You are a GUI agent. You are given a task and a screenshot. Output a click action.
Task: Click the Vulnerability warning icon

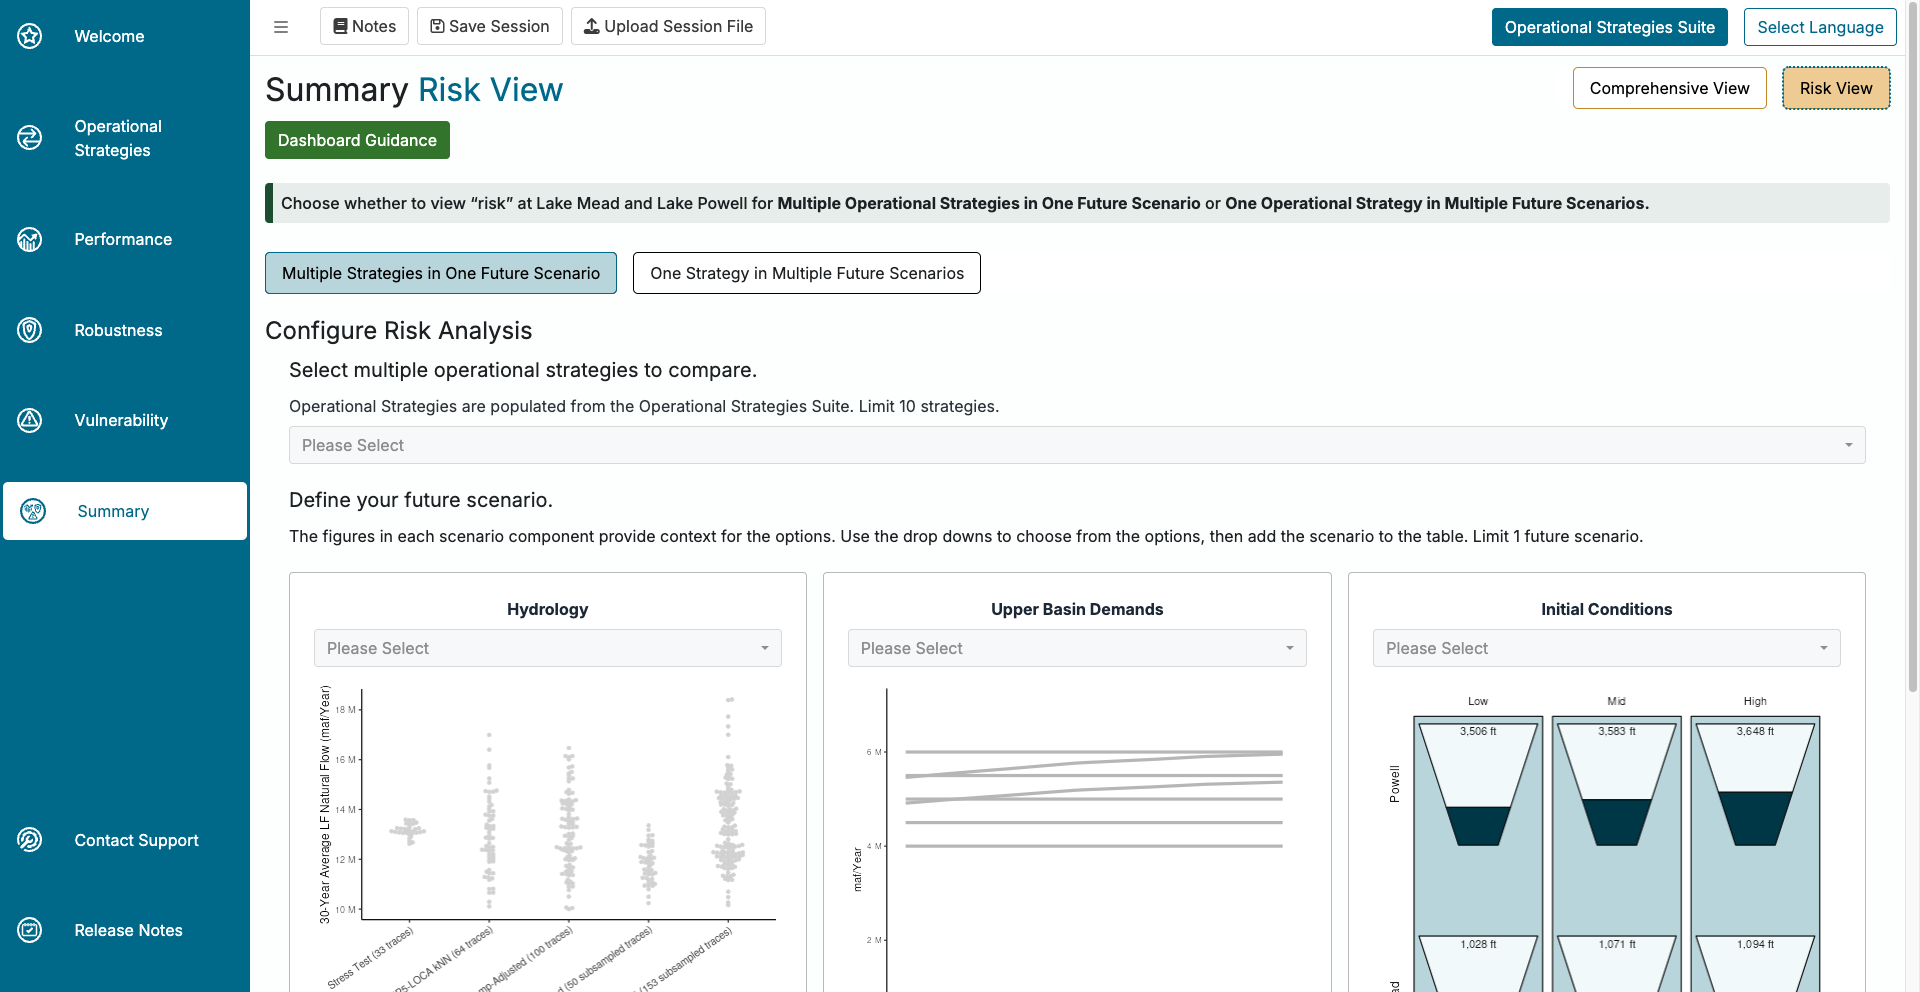[30, 420]
